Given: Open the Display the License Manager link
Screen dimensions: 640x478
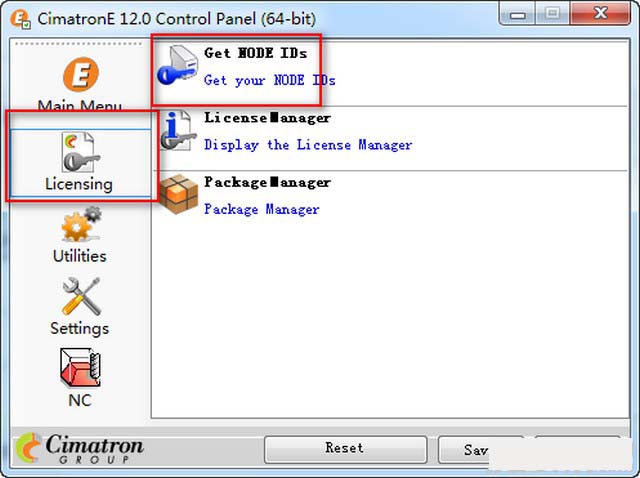Looking at the screenshot, I should tap(308, 145).
